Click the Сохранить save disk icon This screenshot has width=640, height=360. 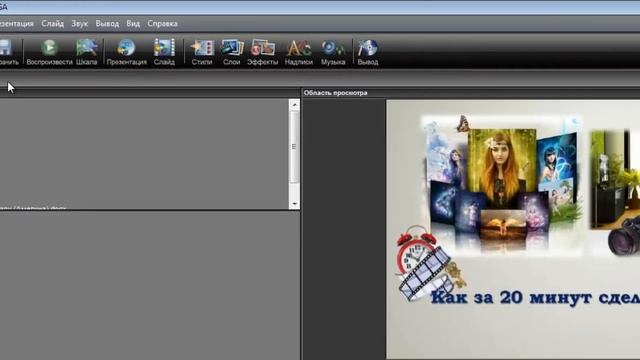point(6,48)
